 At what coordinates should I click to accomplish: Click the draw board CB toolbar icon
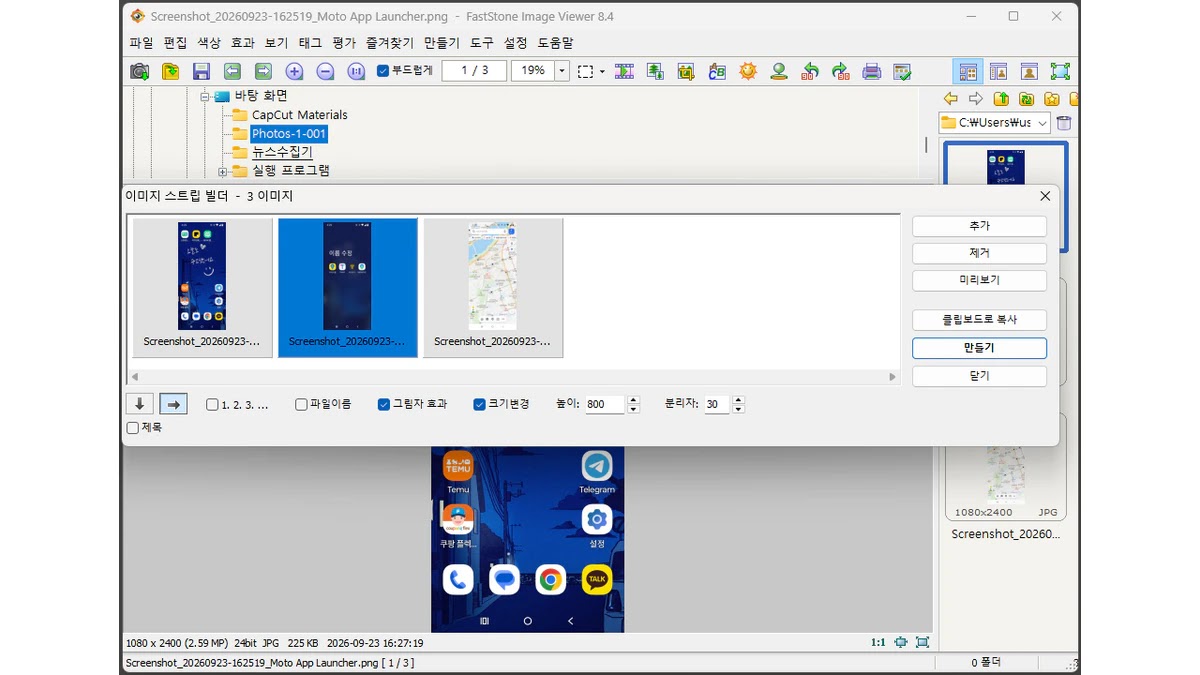pyautogui.click(x=717, y=71)
